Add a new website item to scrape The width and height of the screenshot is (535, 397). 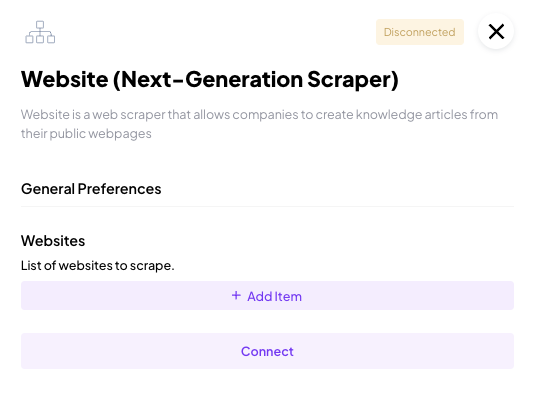268,296
